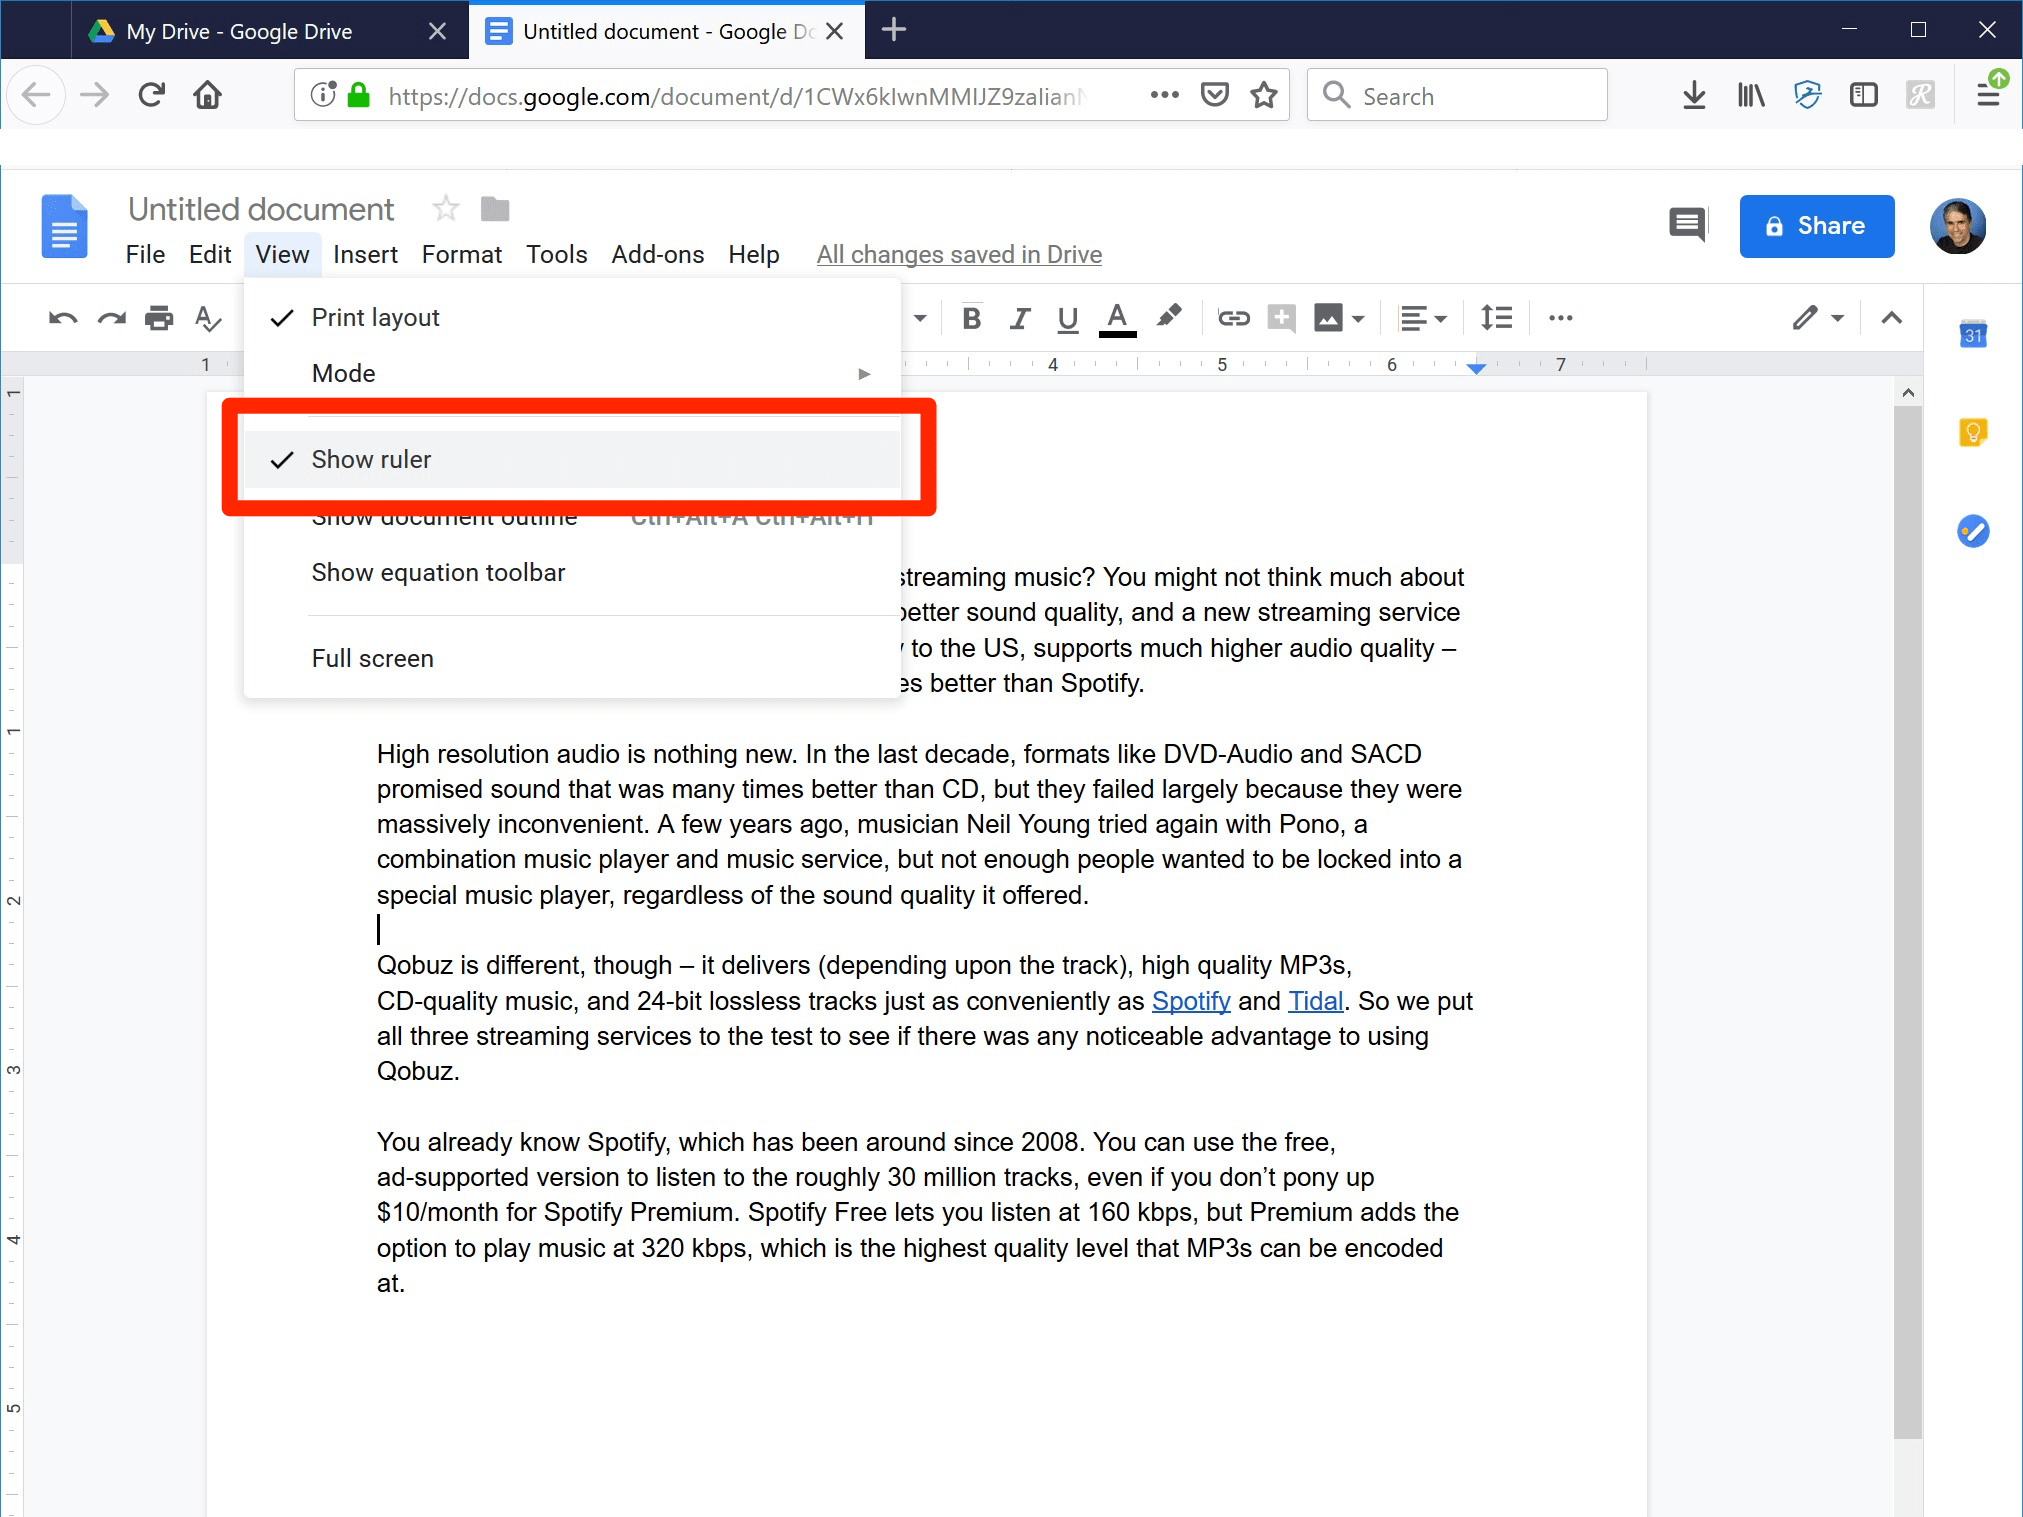Uncheck Show ruler option

[572, 459]
